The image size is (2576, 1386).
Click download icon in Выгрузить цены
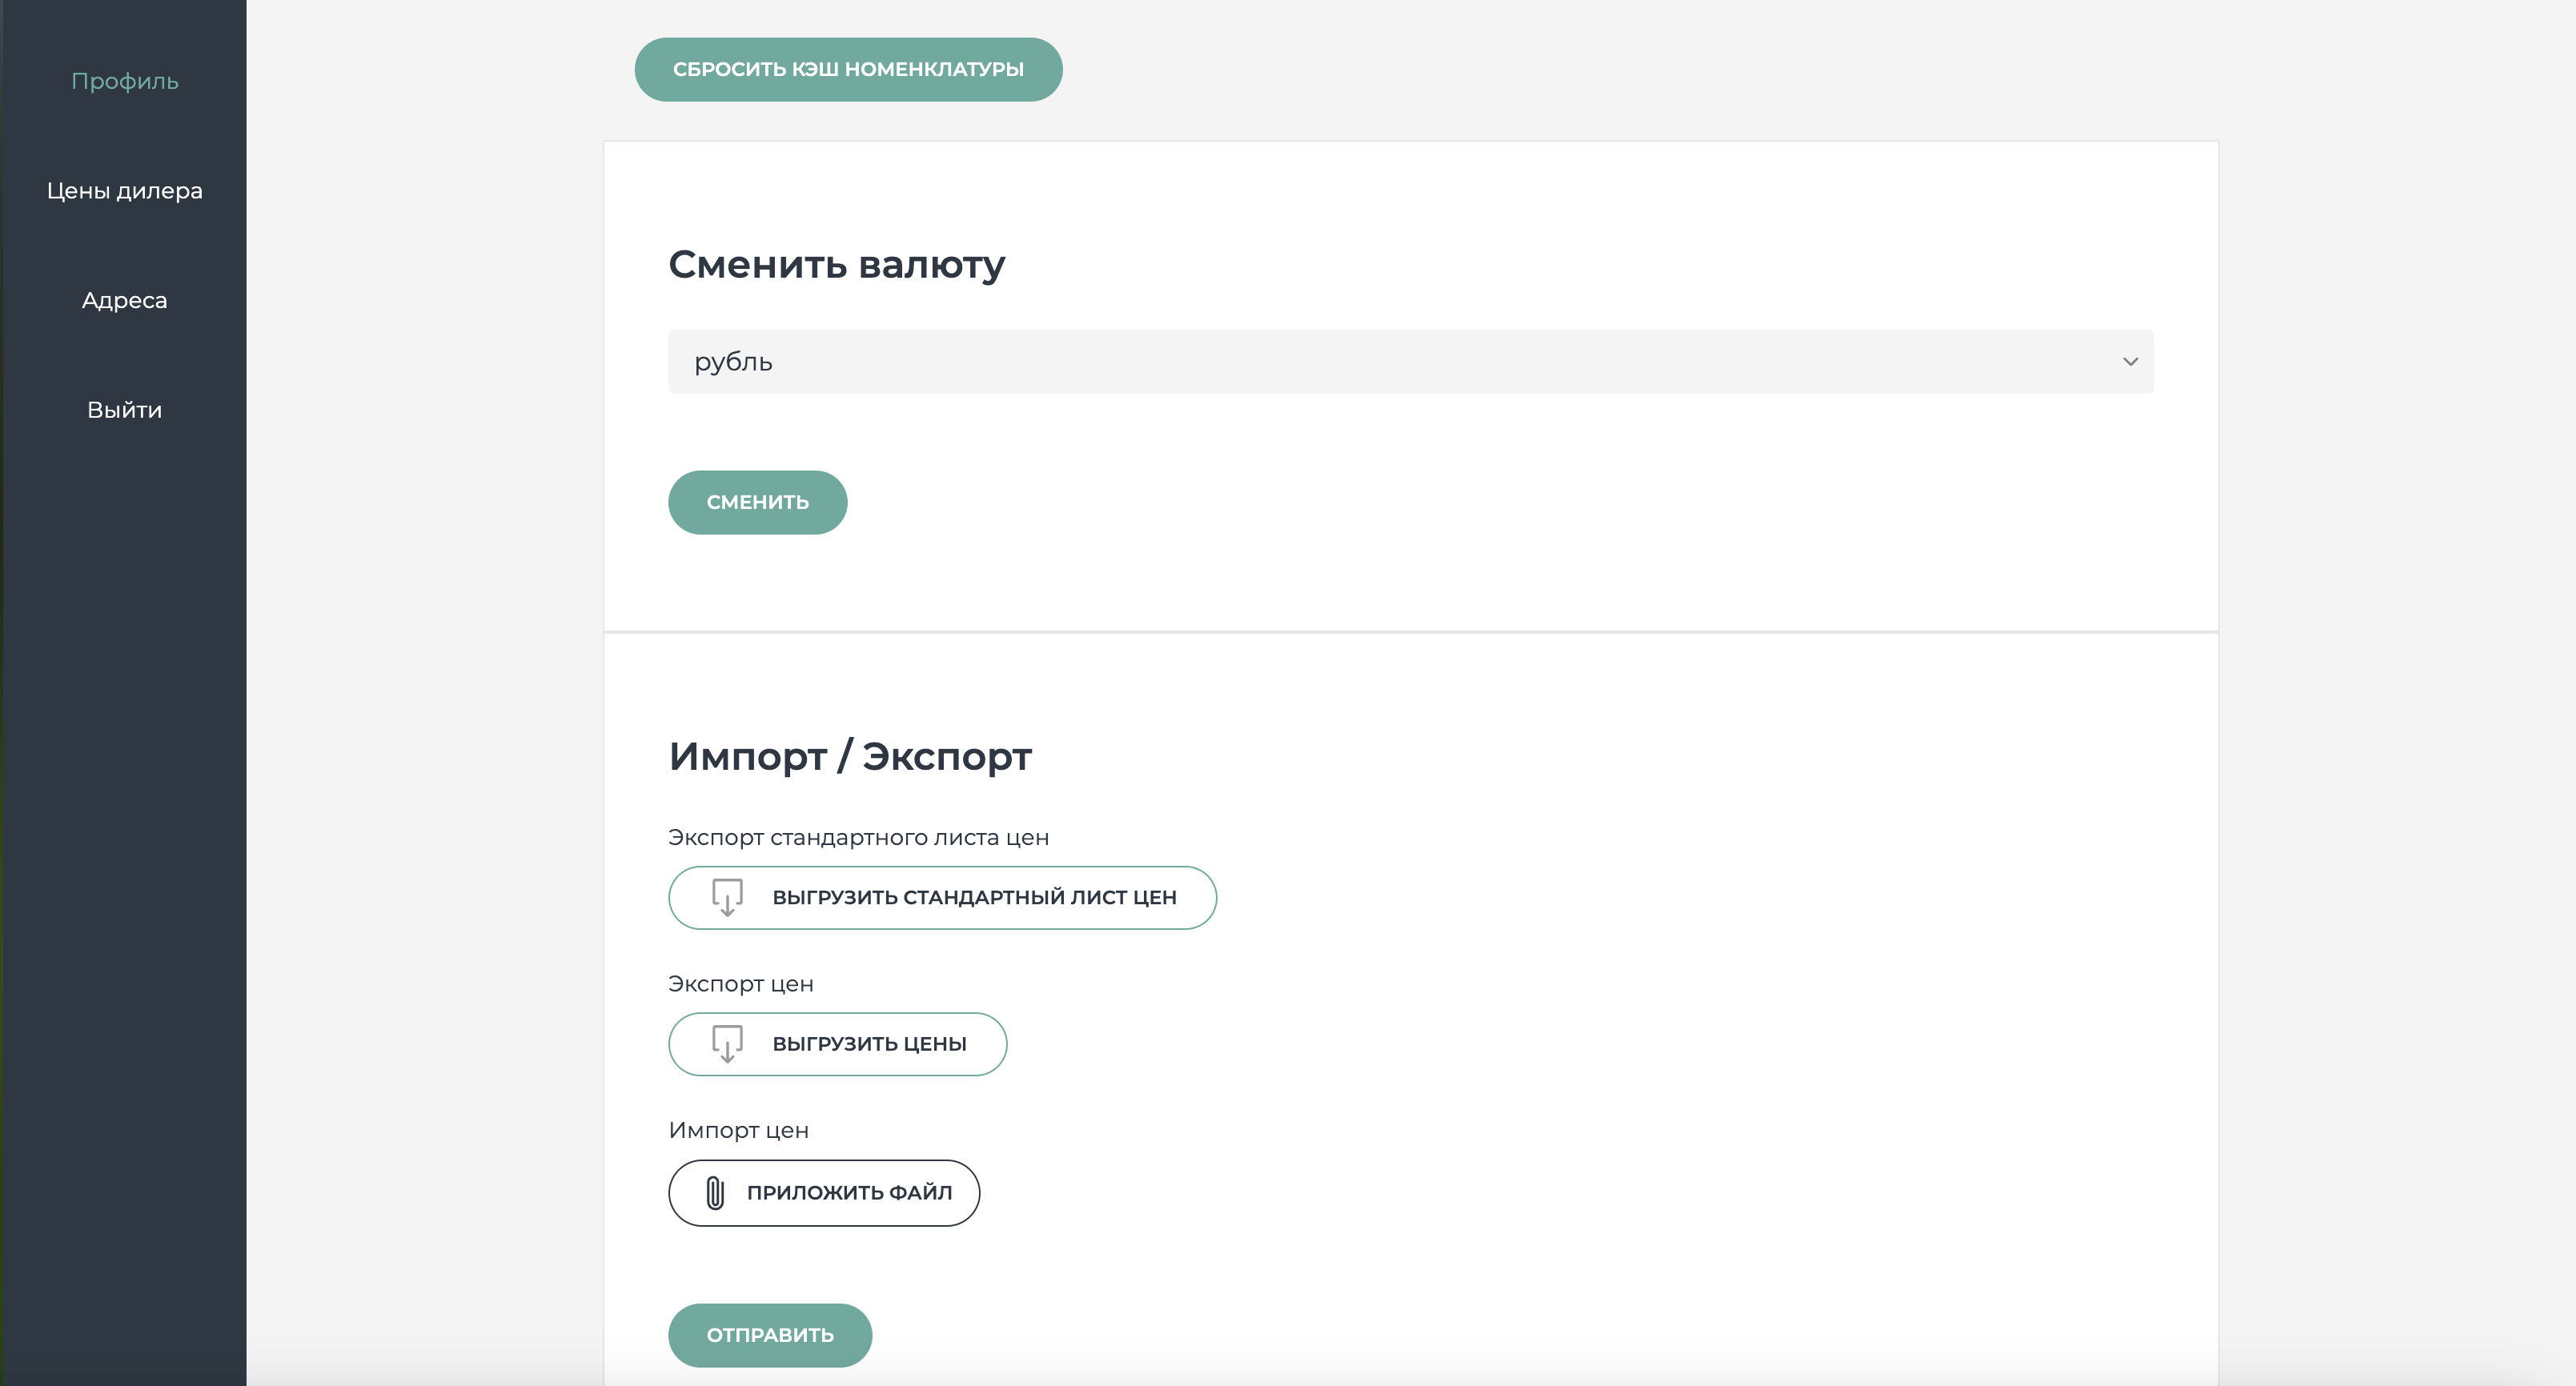(x=727, y=1043)
